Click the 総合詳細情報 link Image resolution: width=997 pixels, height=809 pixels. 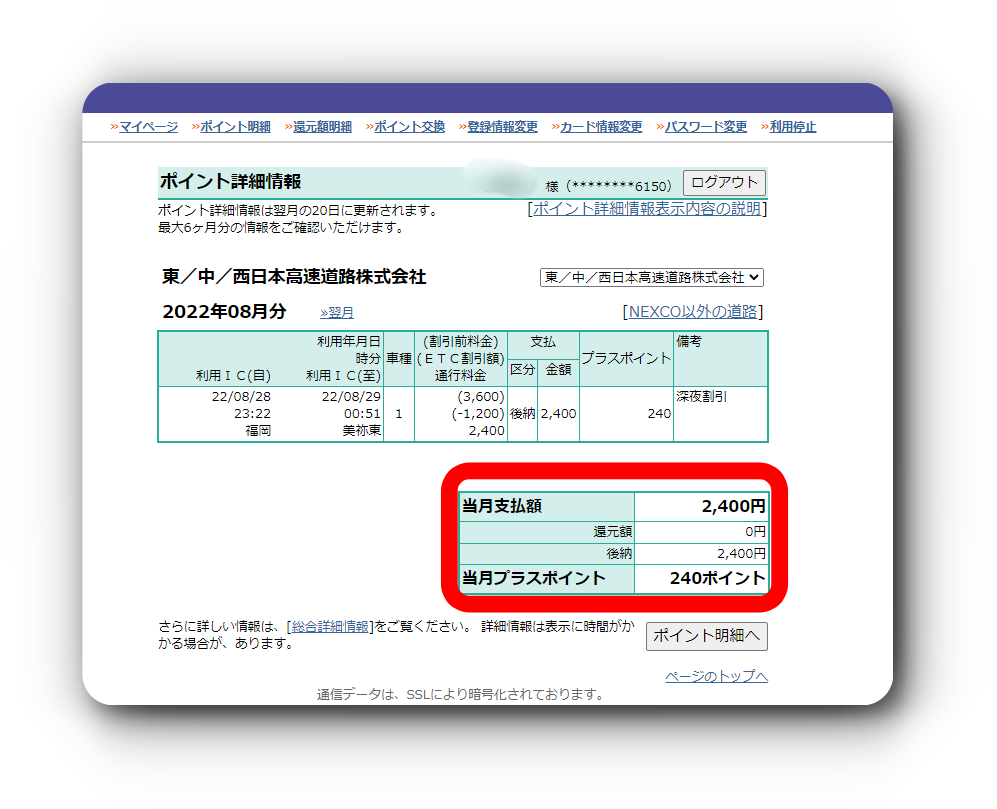pos(330,627)
